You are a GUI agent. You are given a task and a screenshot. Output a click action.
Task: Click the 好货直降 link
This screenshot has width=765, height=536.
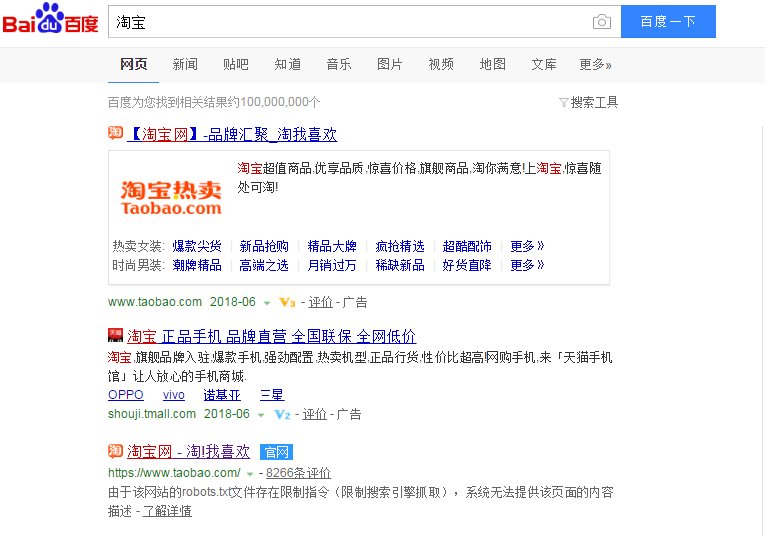(x=467, y=265)
